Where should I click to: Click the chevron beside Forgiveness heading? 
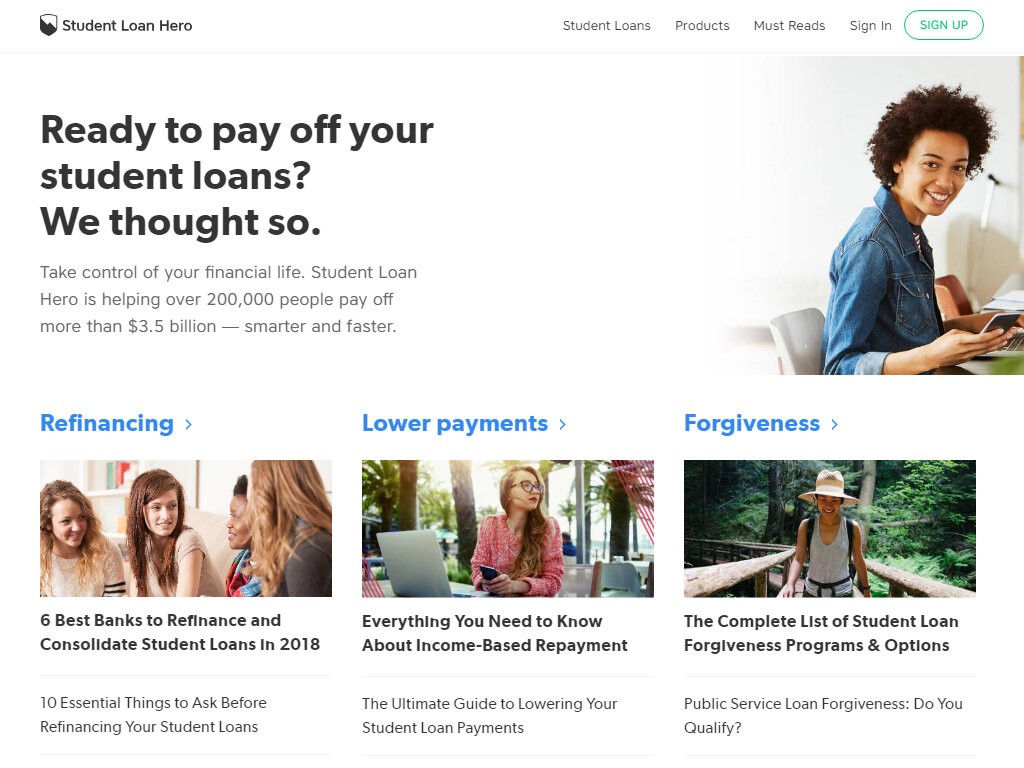coord(835,424)
